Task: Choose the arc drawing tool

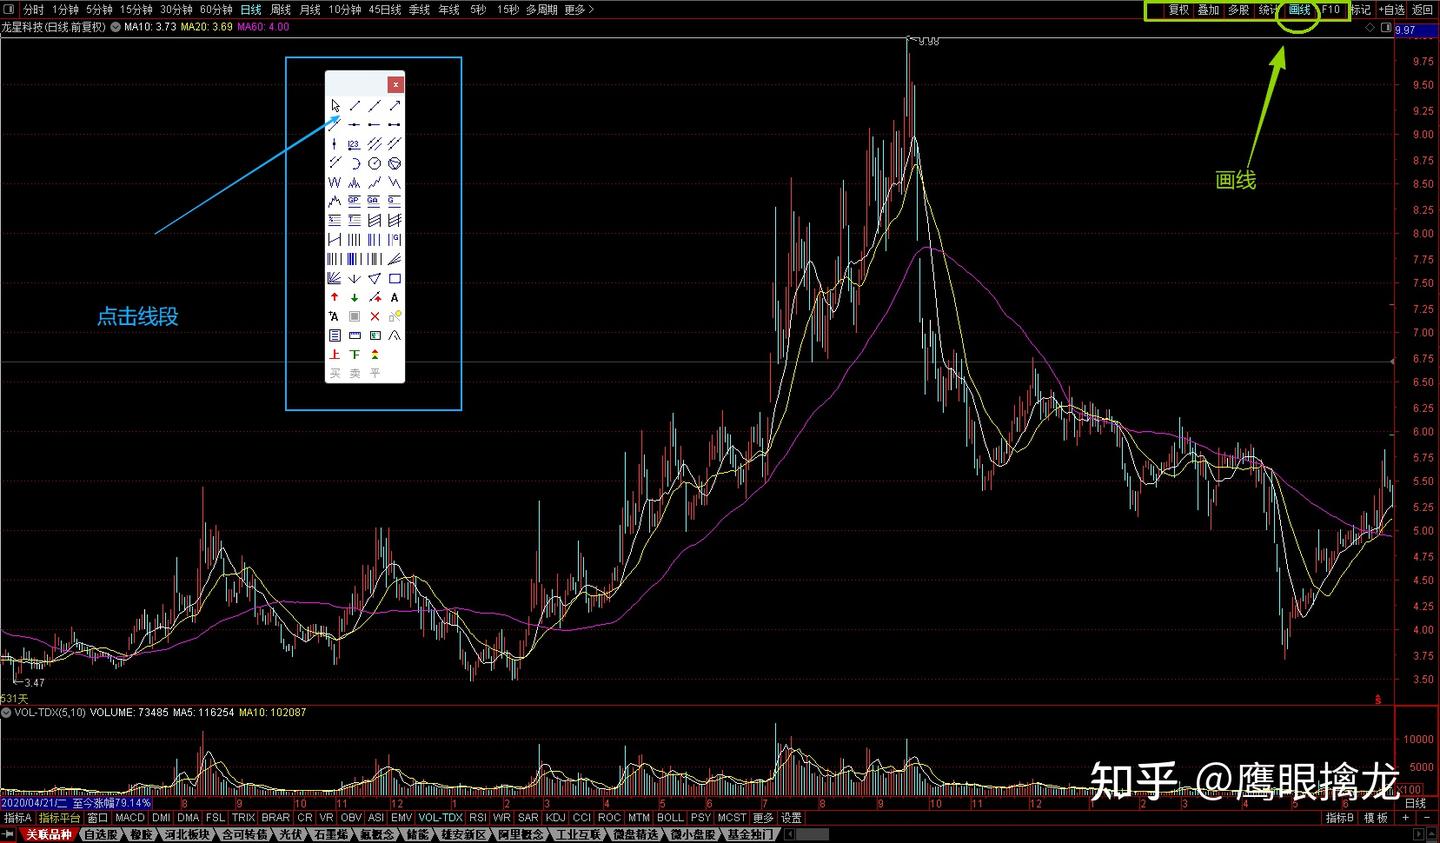Action: pos(354,163)
